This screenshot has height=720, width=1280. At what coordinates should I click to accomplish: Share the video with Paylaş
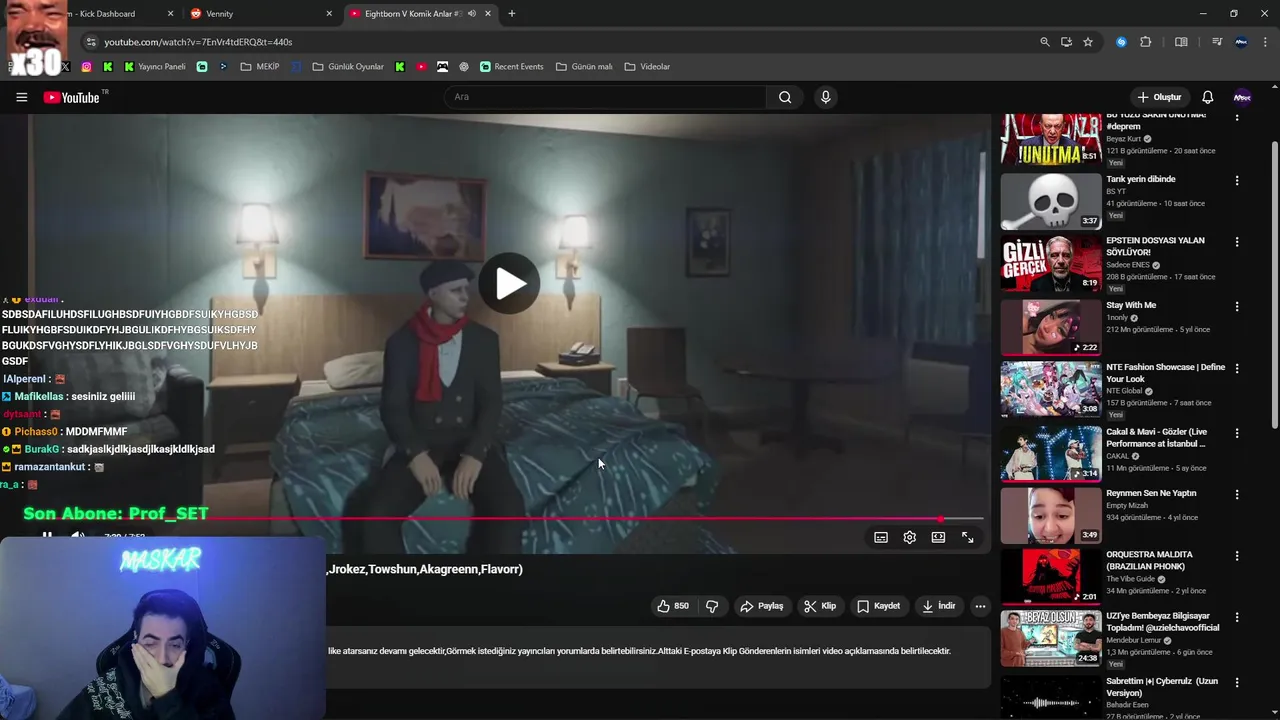coord(762,606)
